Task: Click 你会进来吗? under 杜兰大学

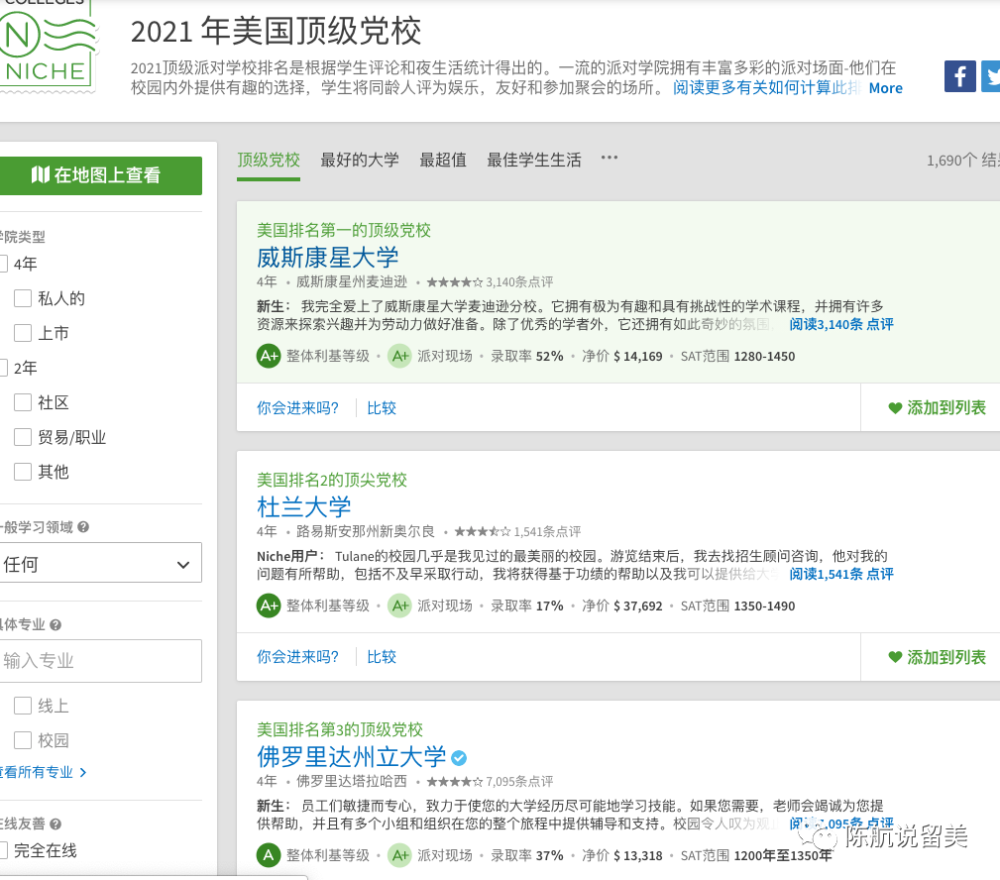Action: tap(298, 657)
